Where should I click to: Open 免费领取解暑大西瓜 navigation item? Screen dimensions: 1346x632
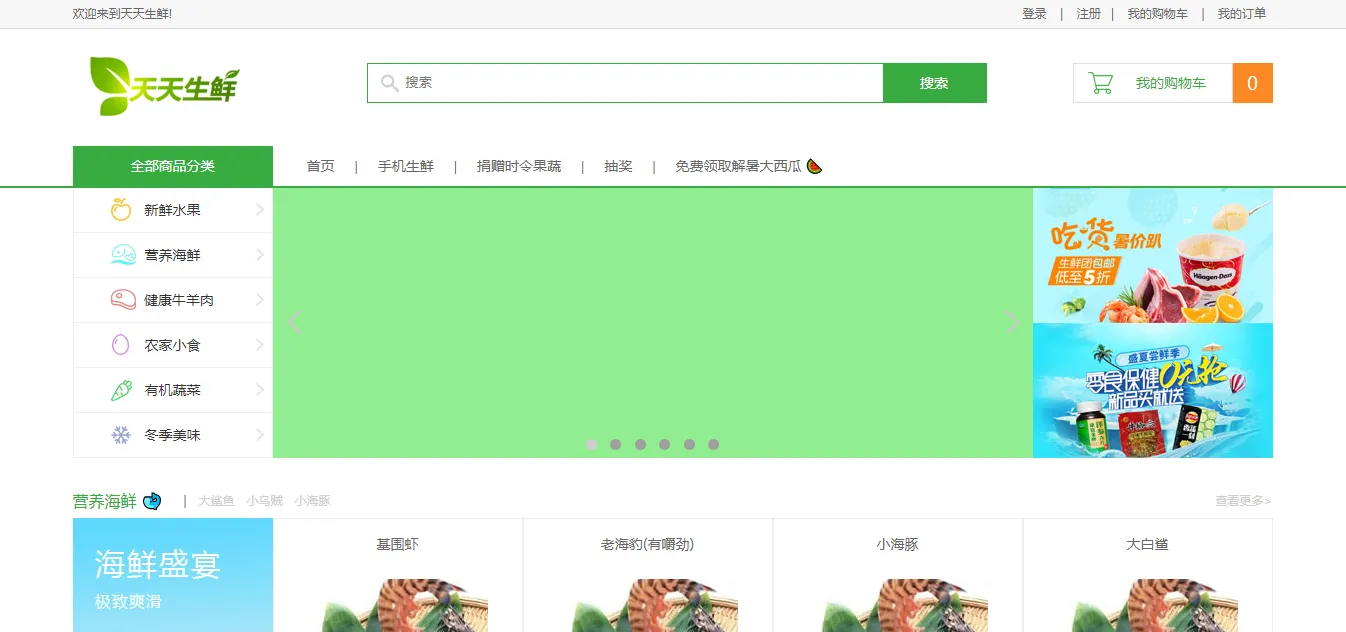(738, 166)
